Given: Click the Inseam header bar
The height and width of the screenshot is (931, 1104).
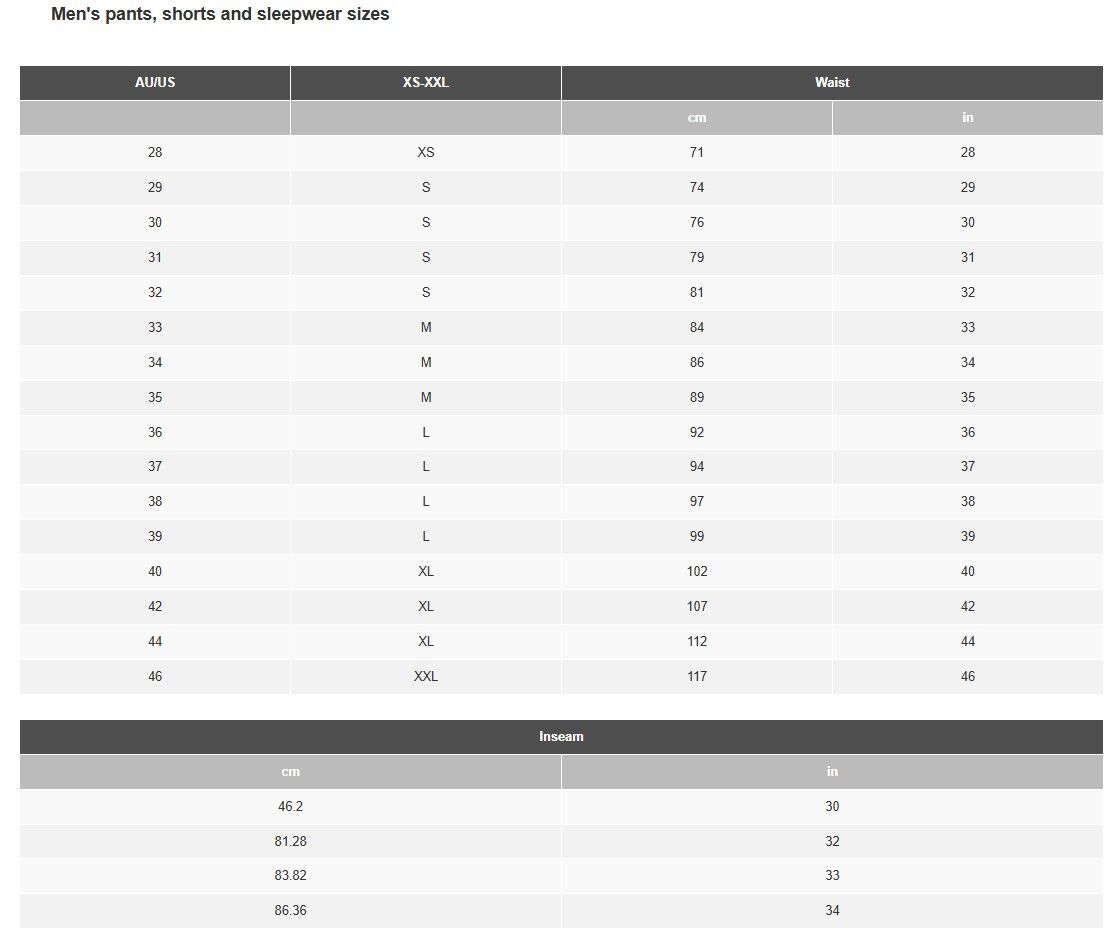Looking at the screenshot, I should pos(561,737).
